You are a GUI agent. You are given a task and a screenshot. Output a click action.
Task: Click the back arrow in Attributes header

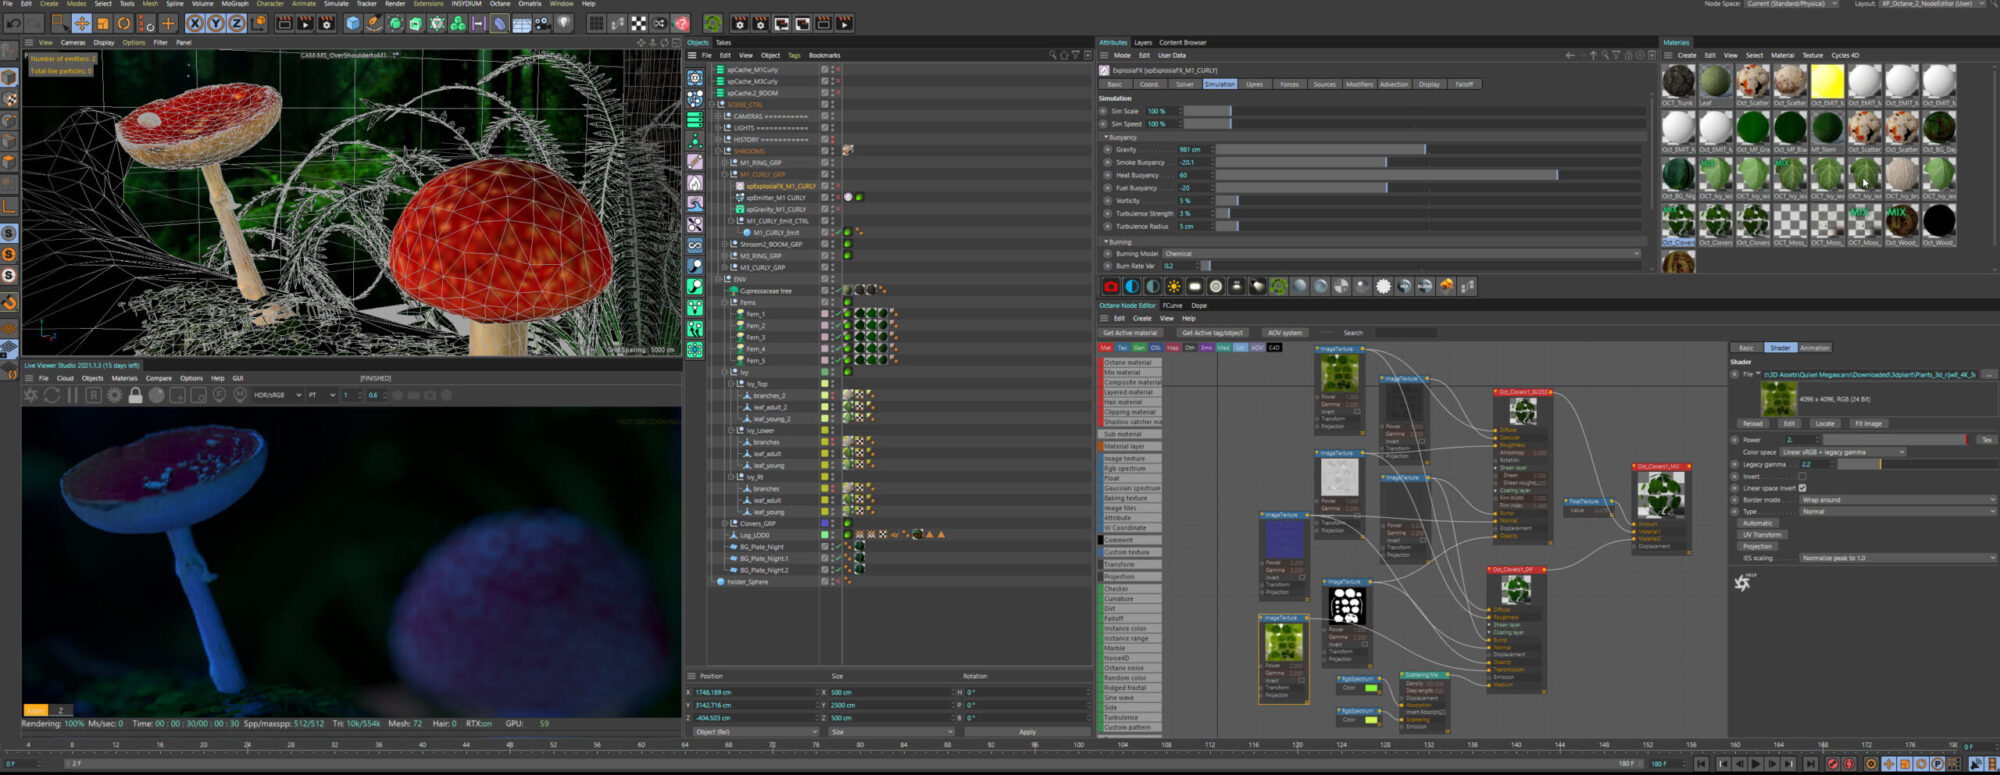(1570, 55)
